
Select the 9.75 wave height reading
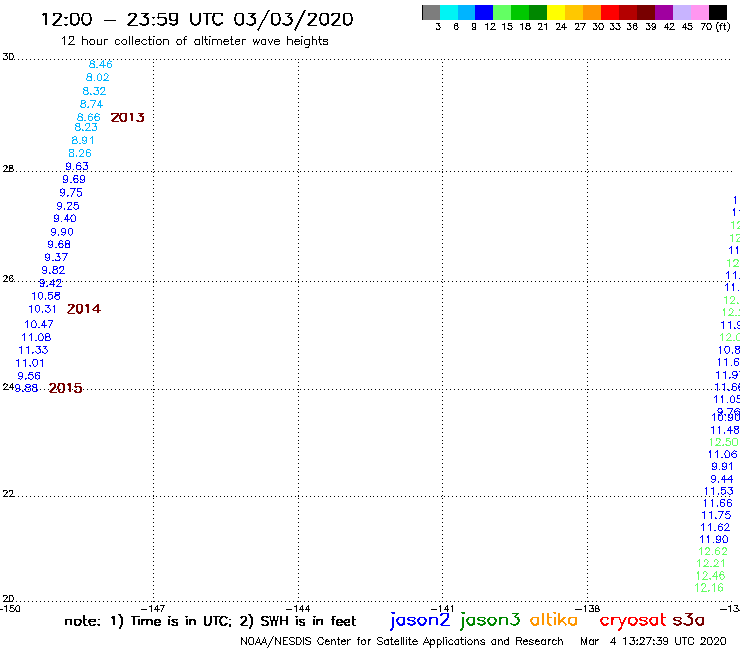[x=71, y=193]
